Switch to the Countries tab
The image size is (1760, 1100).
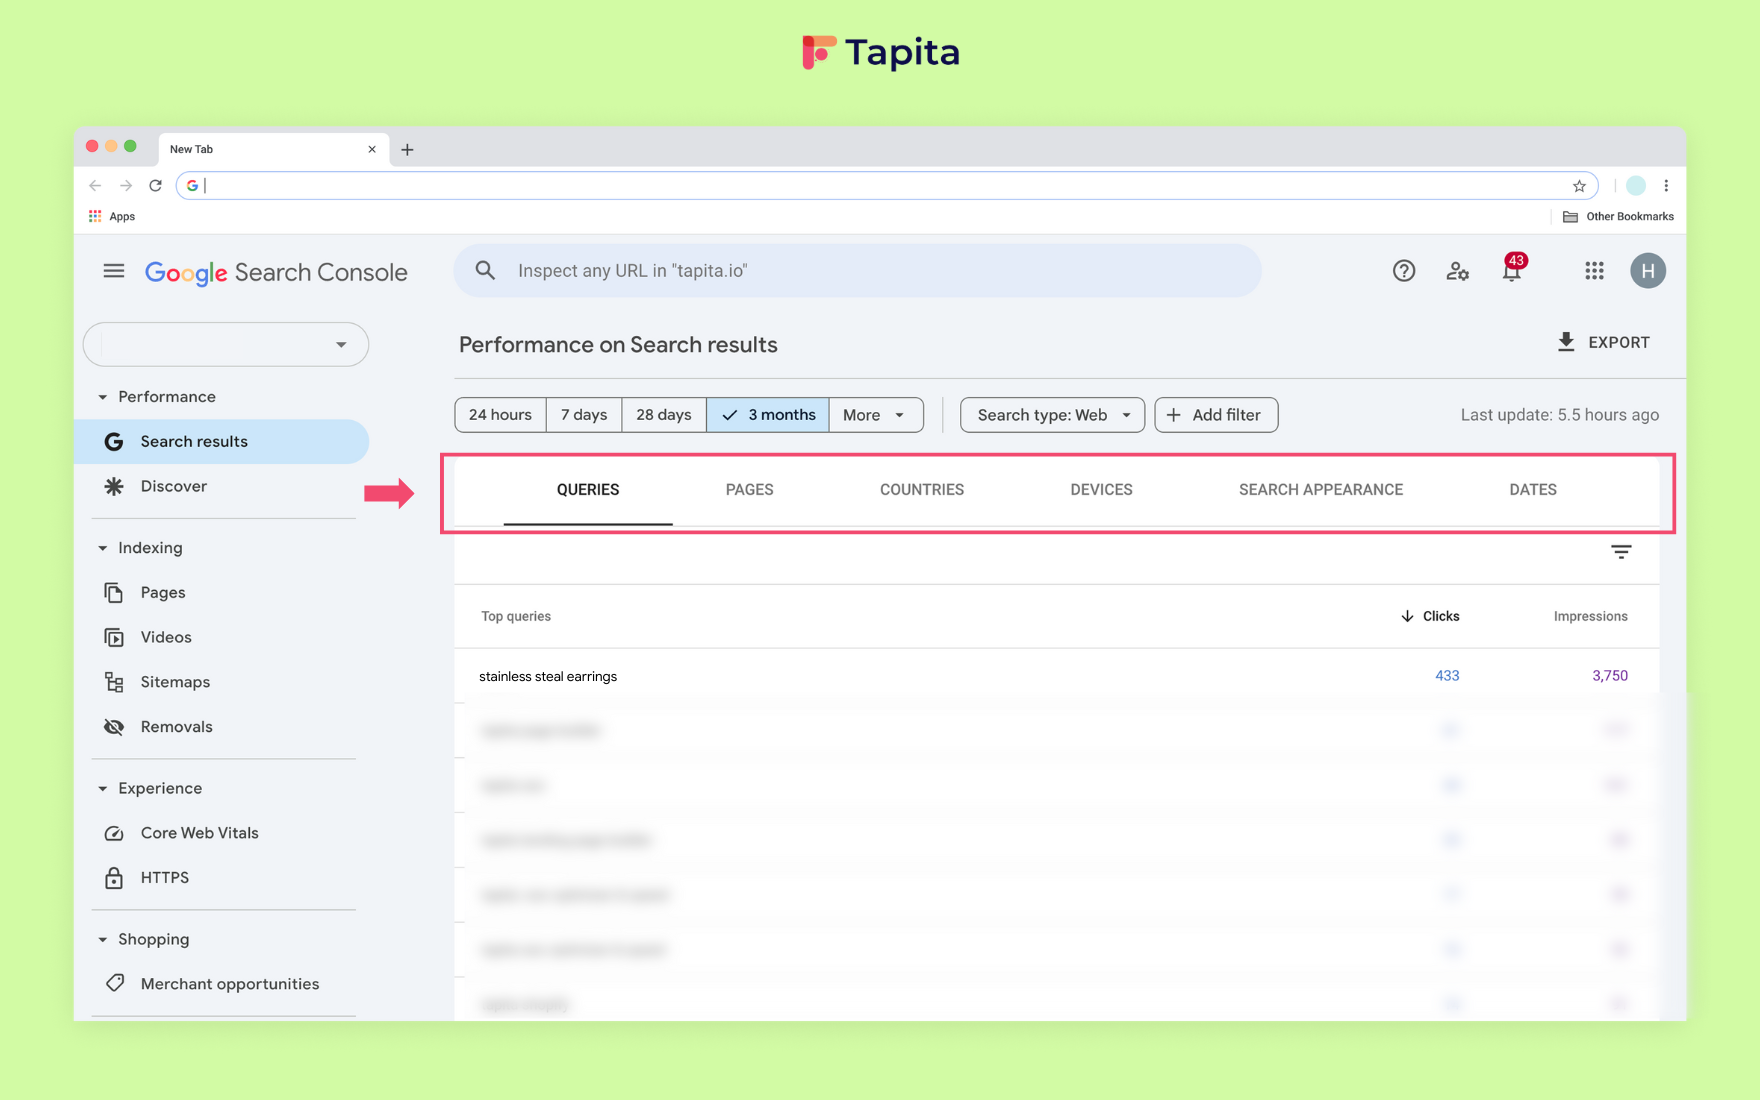(922, 490)
